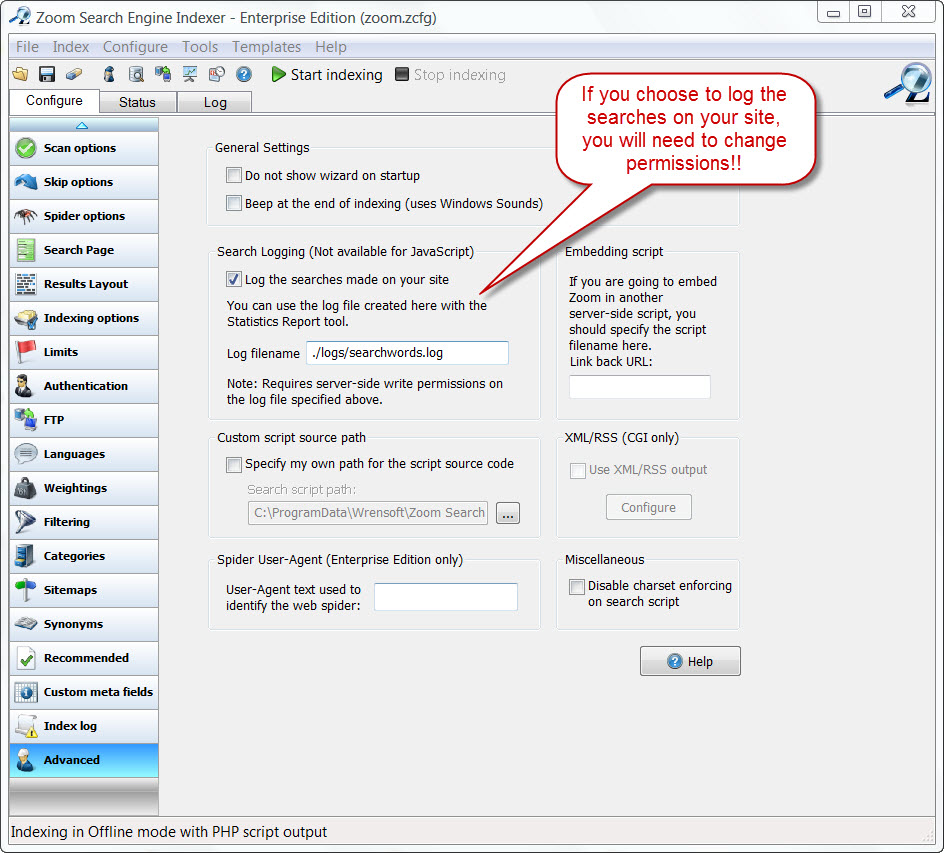Click the calendar-and-clock scheduler toolbar icon
Image resolution: width=944 pixels, height=853 pixels.
coord(217,74)
